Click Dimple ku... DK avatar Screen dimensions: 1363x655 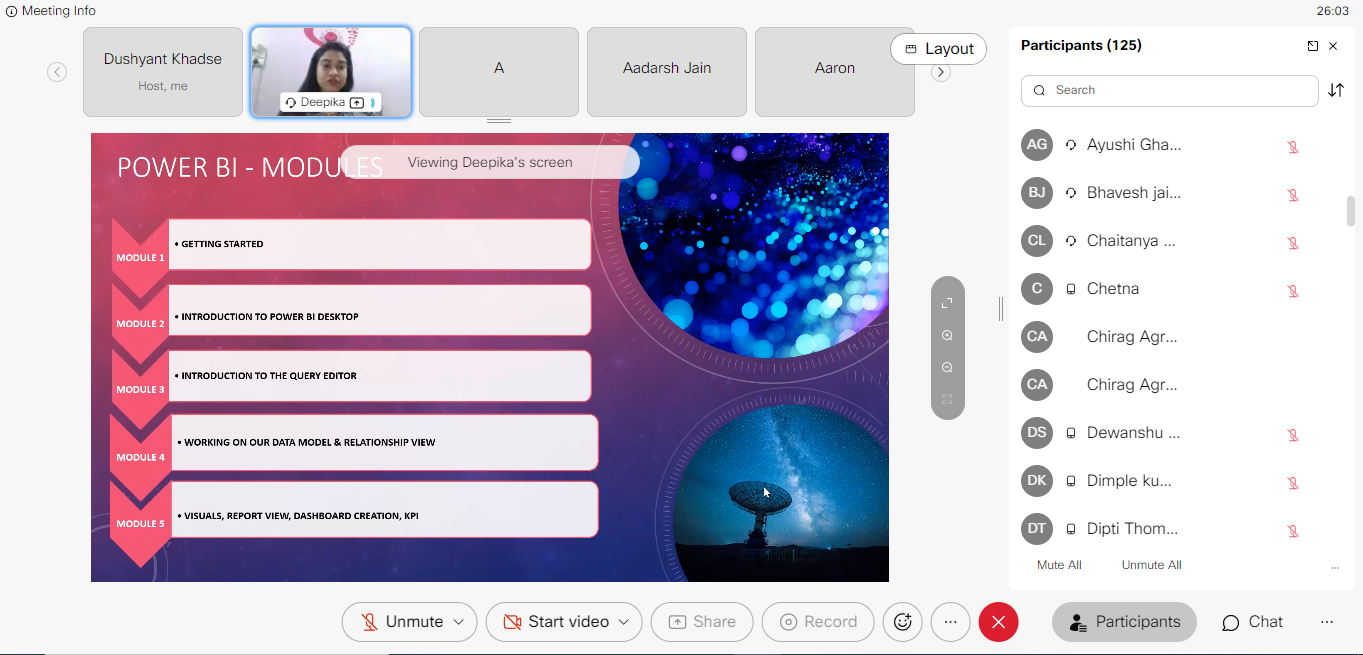pyautogui.click(x=1037, y=481)
